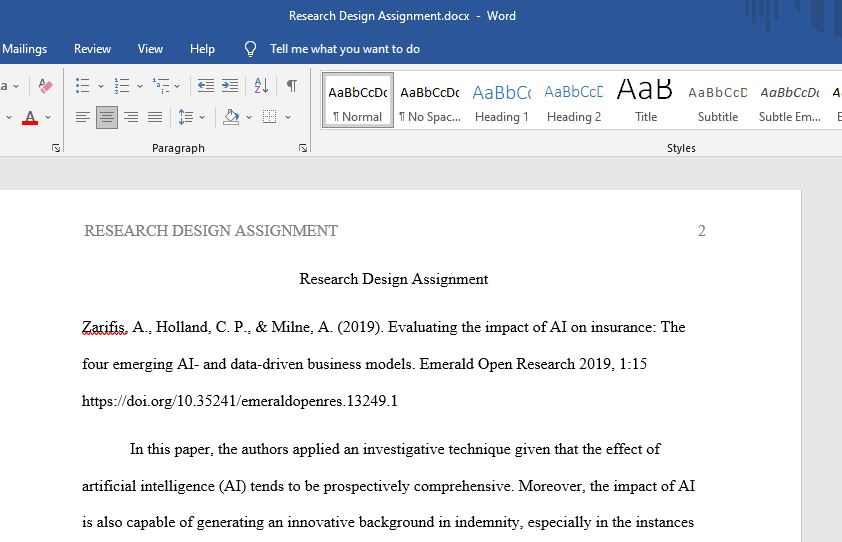Screen dimensions: 842x542
Task: Click the page header RESEARCH DESIGN ASSIGNMENT
Action: (211, 231)
